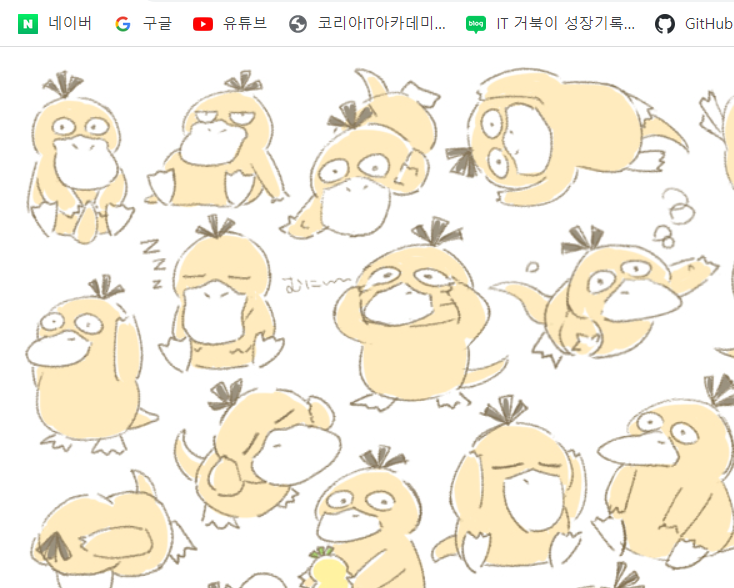Click the red YouTube bookmark icon
Image resolution: width=734 pixels, height=588 pixels.
click(203, 24)
